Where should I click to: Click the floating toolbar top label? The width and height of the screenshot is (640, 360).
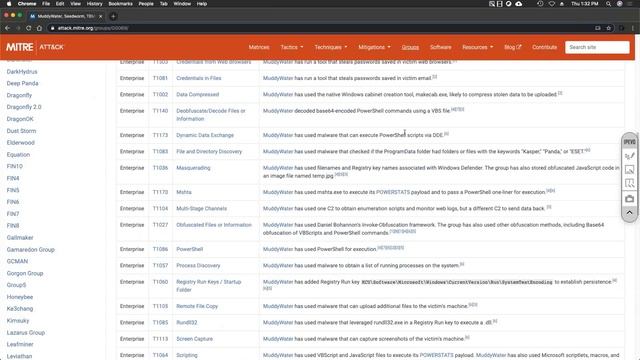[629, 142]
